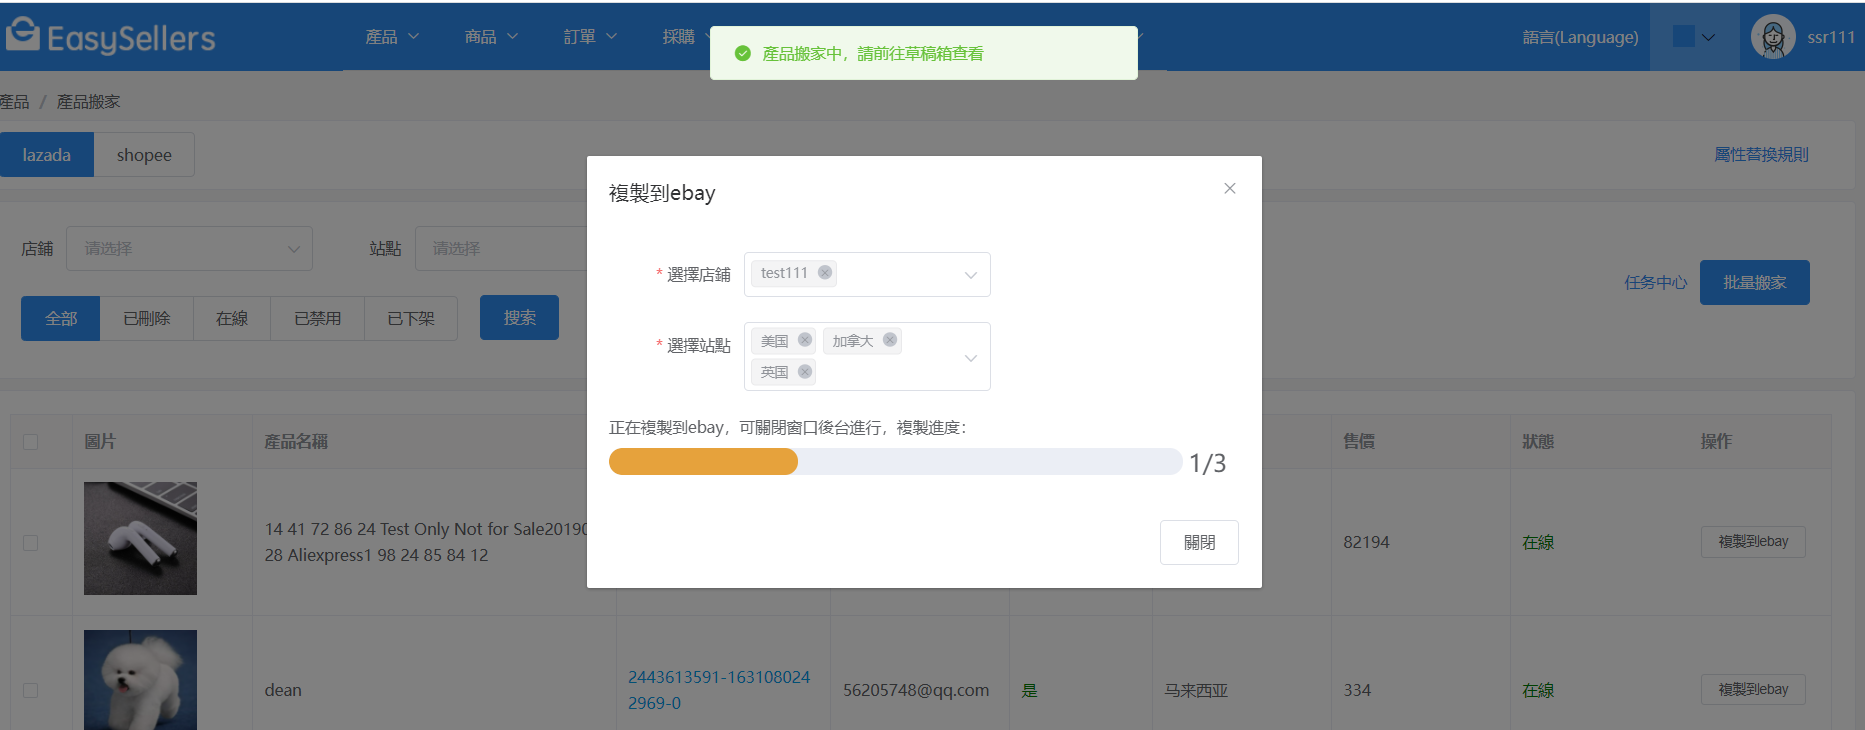Switch to the shopee tab
The height and width of the screenshot is (730, 1865).
coord(144,155)
